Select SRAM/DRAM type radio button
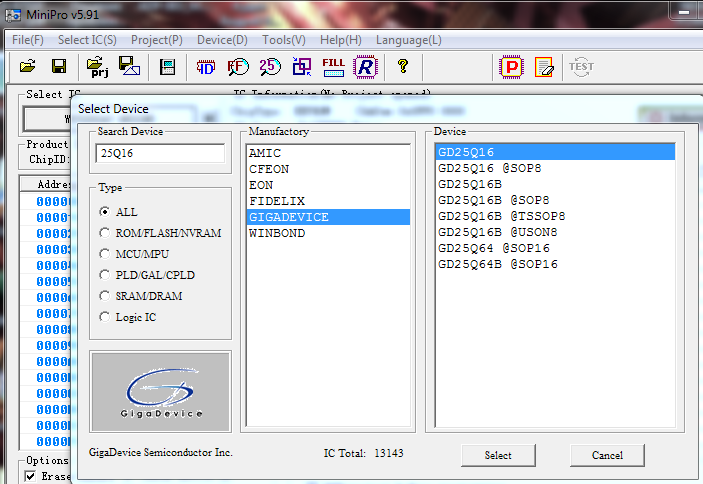The image size is (703, 484). pos(104,296)
